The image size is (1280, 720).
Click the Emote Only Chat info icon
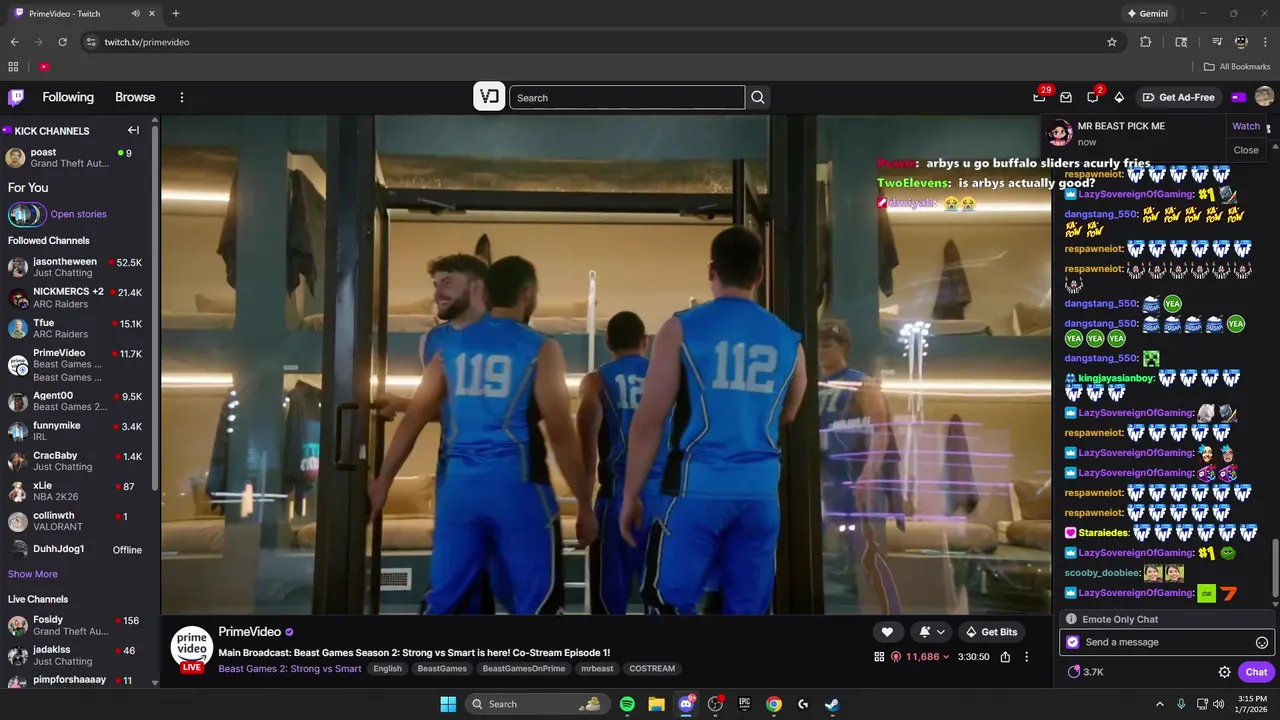(x=1071, y=619)
